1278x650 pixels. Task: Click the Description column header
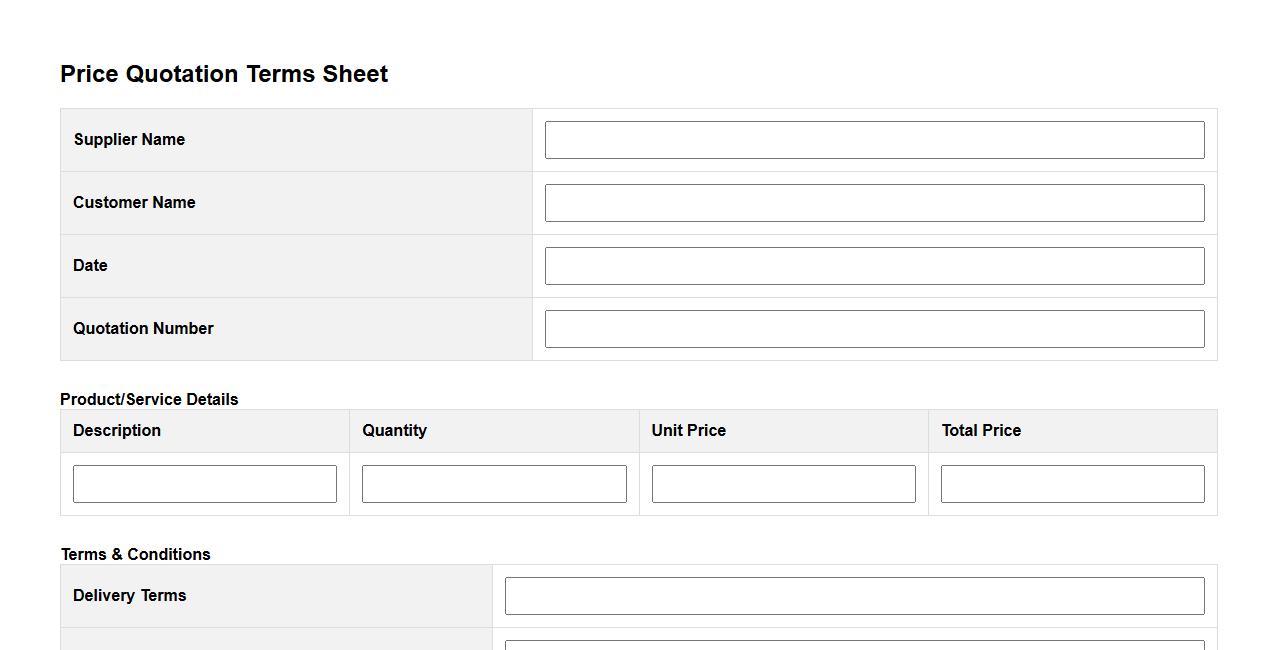117,431
